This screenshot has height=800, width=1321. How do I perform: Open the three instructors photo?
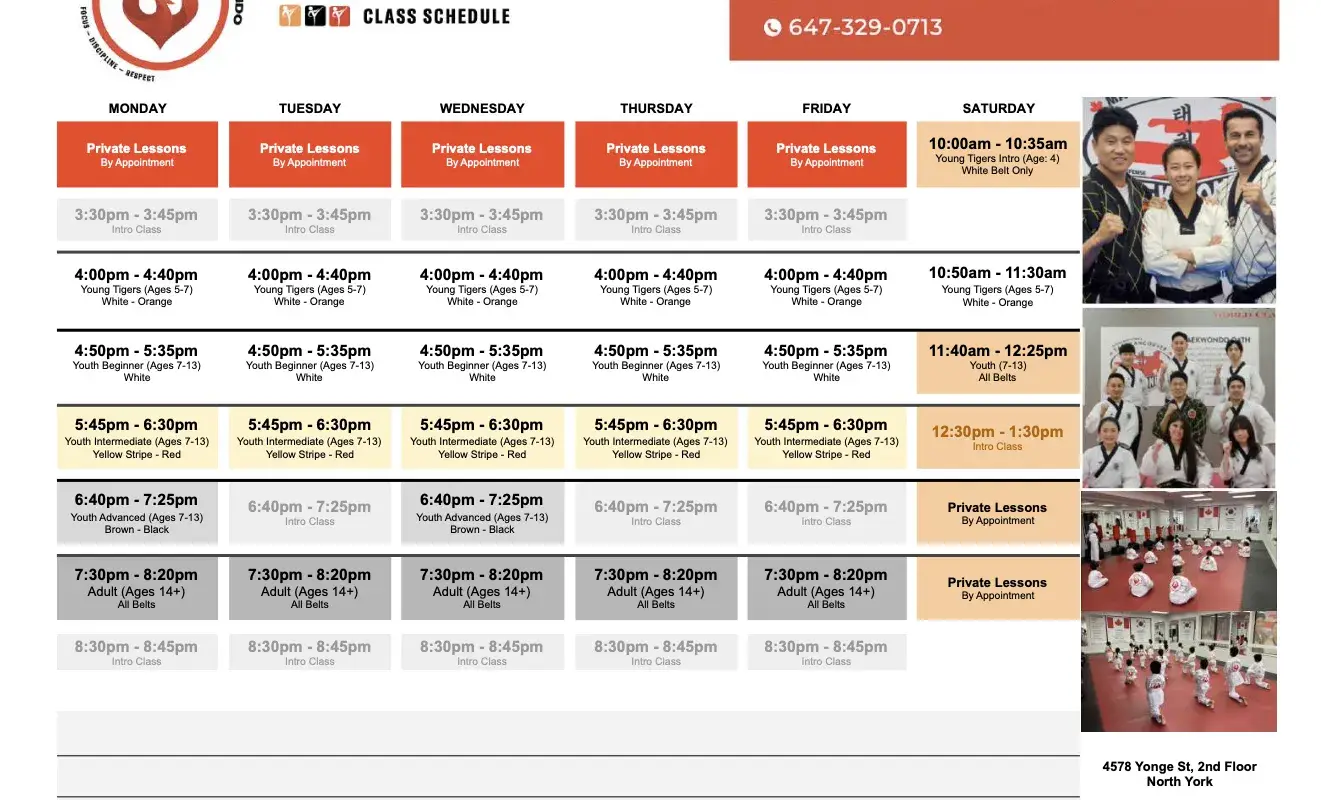point(1179,200)
